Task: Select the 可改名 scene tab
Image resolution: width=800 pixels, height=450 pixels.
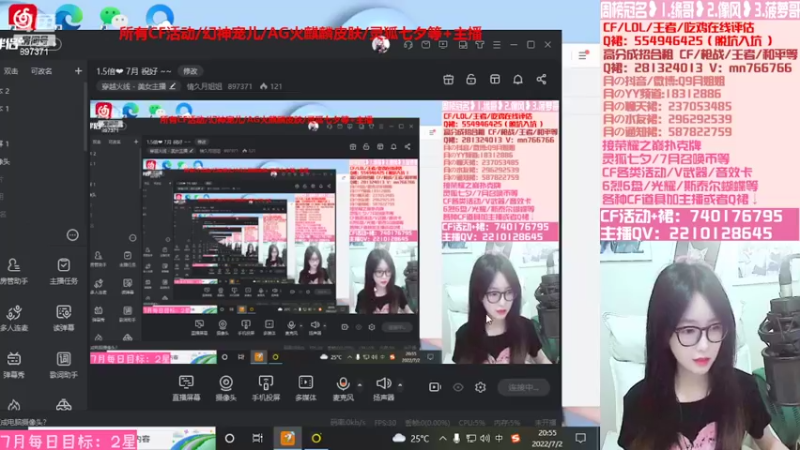Action: (x=41, y=71)
